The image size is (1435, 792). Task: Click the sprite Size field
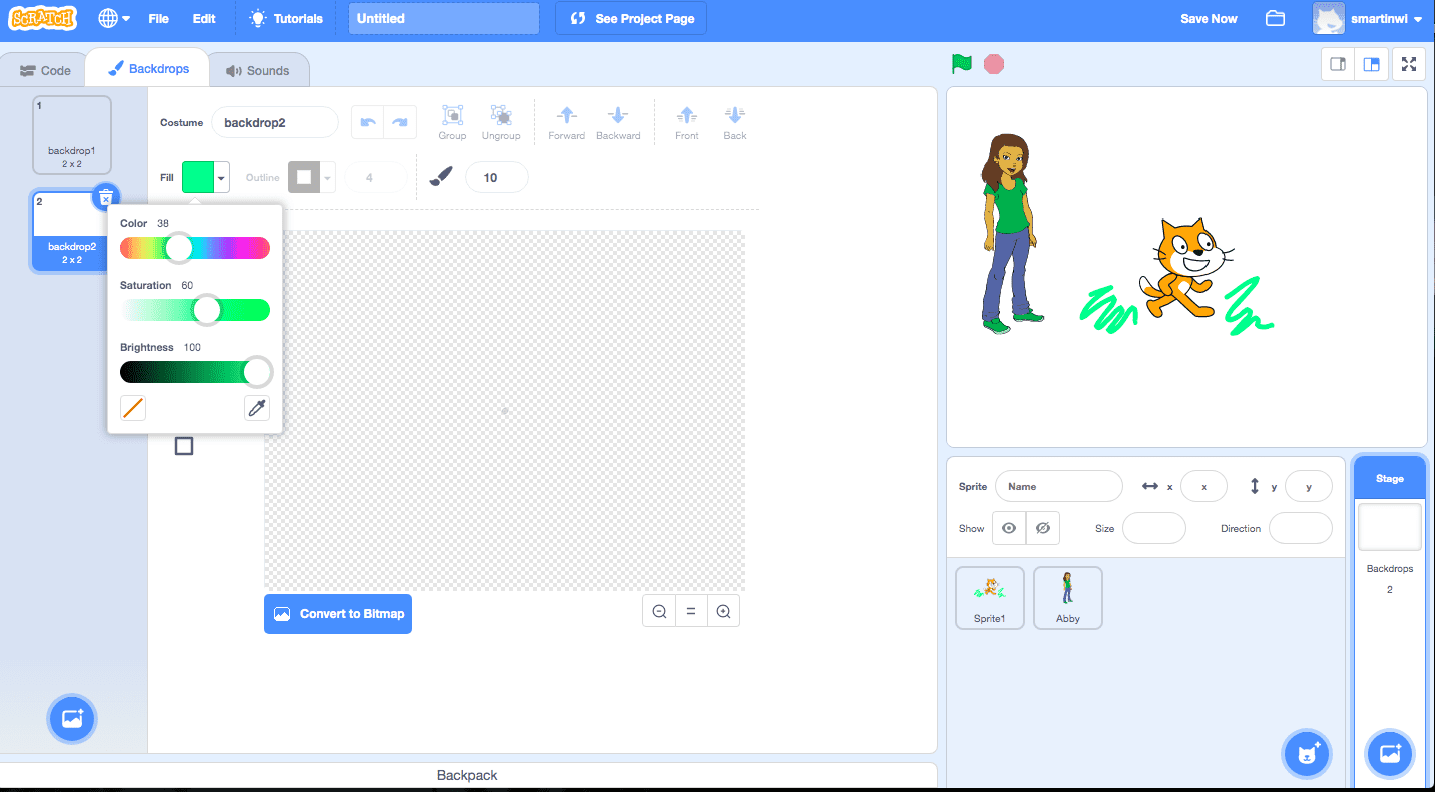[1154, 528]
